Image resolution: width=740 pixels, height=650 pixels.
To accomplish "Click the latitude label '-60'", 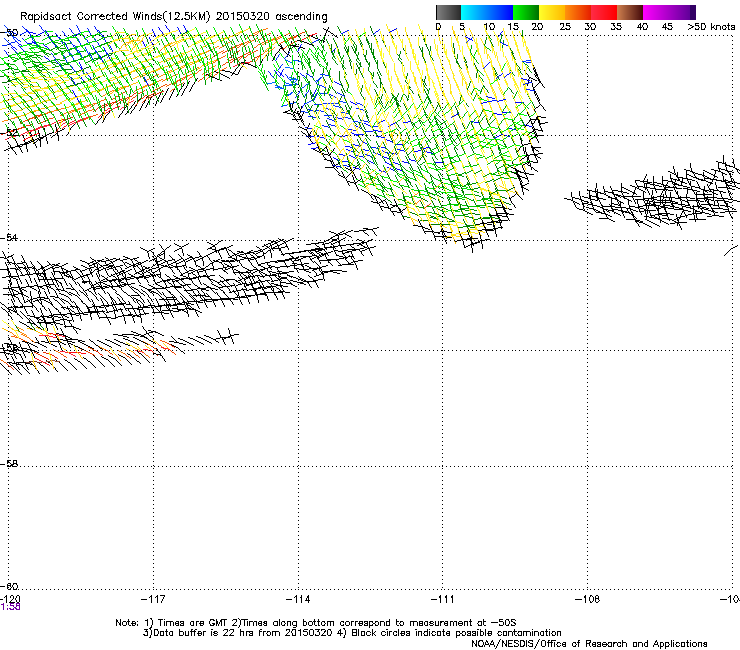I will [x=9, y=586].
